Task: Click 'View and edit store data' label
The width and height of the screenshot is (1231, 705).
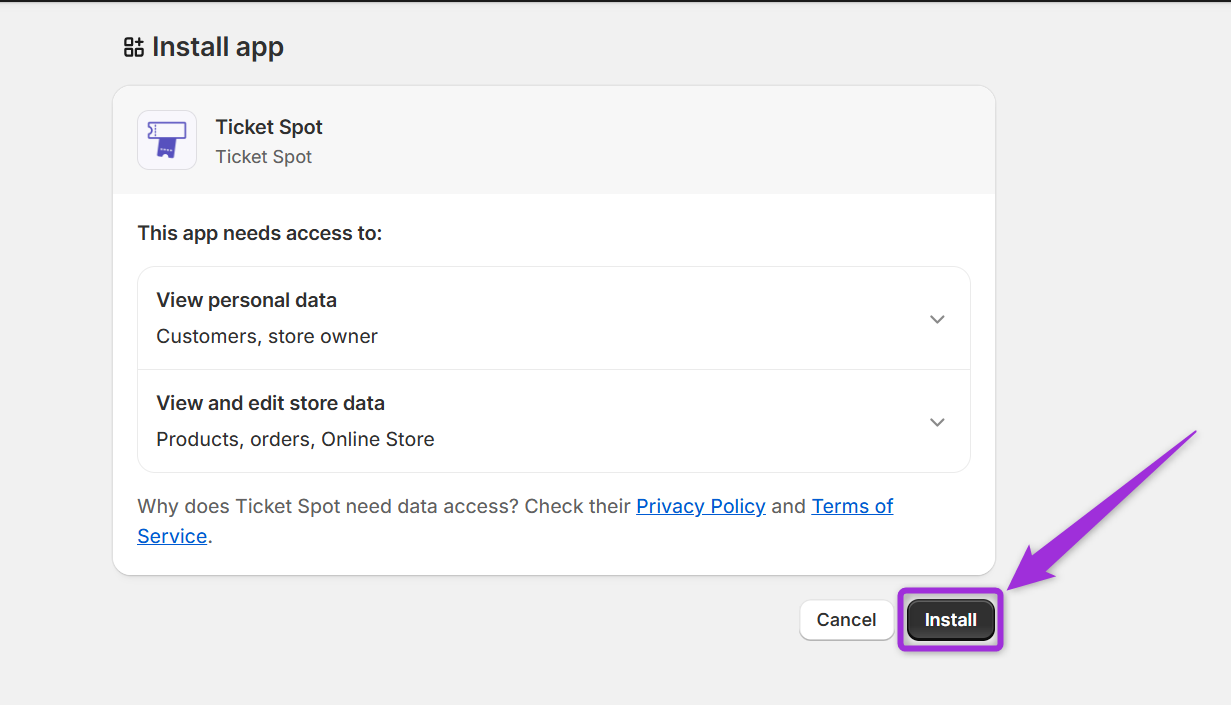Action: point(271,403)
